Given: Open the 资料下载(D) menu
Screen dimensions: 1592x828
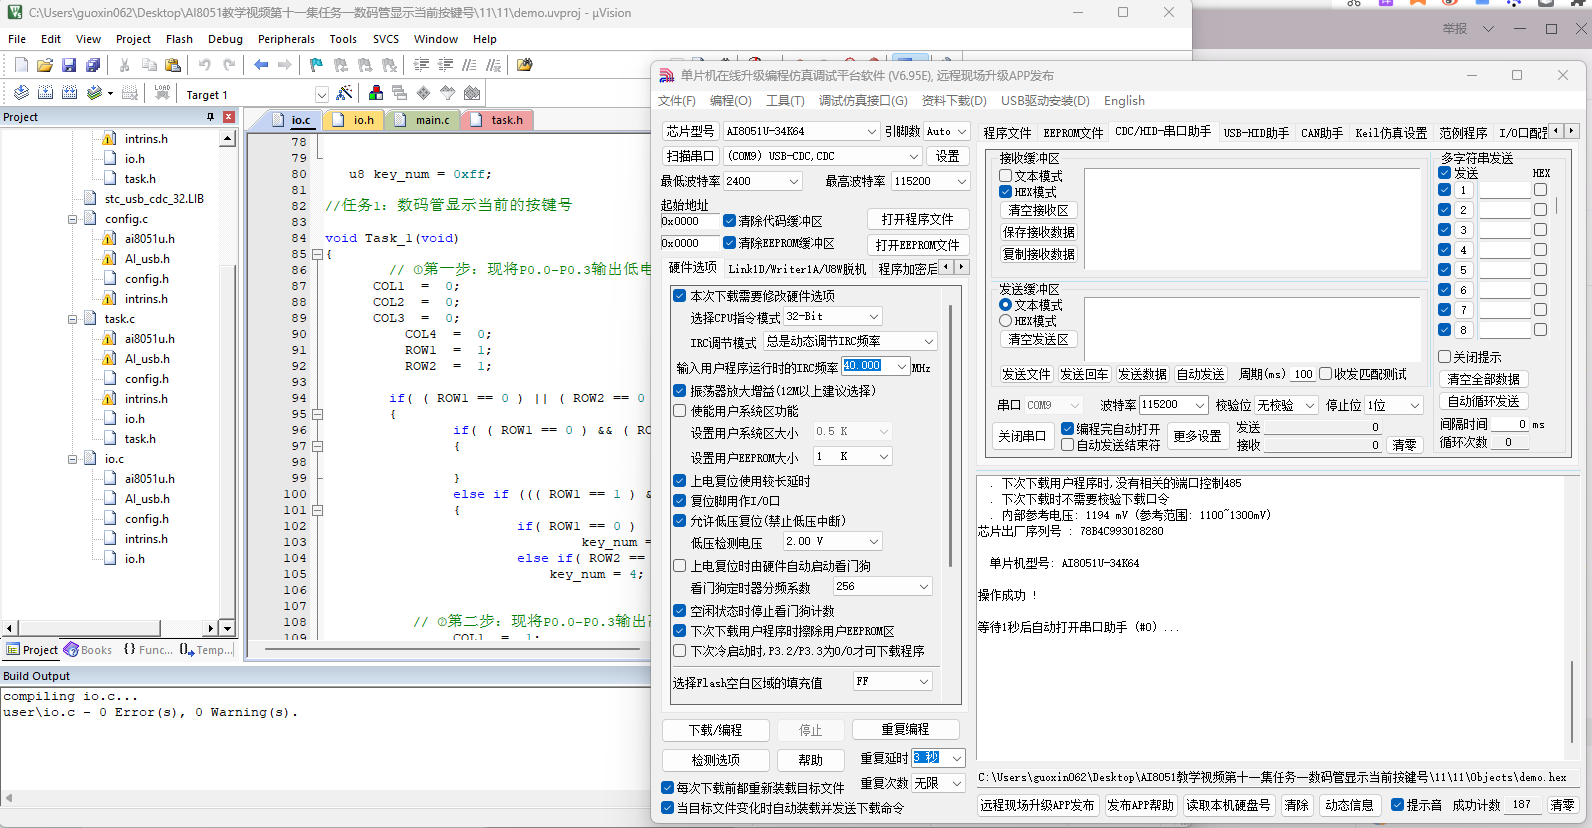Looking at the screenshot, I should (x=954, y=101).
